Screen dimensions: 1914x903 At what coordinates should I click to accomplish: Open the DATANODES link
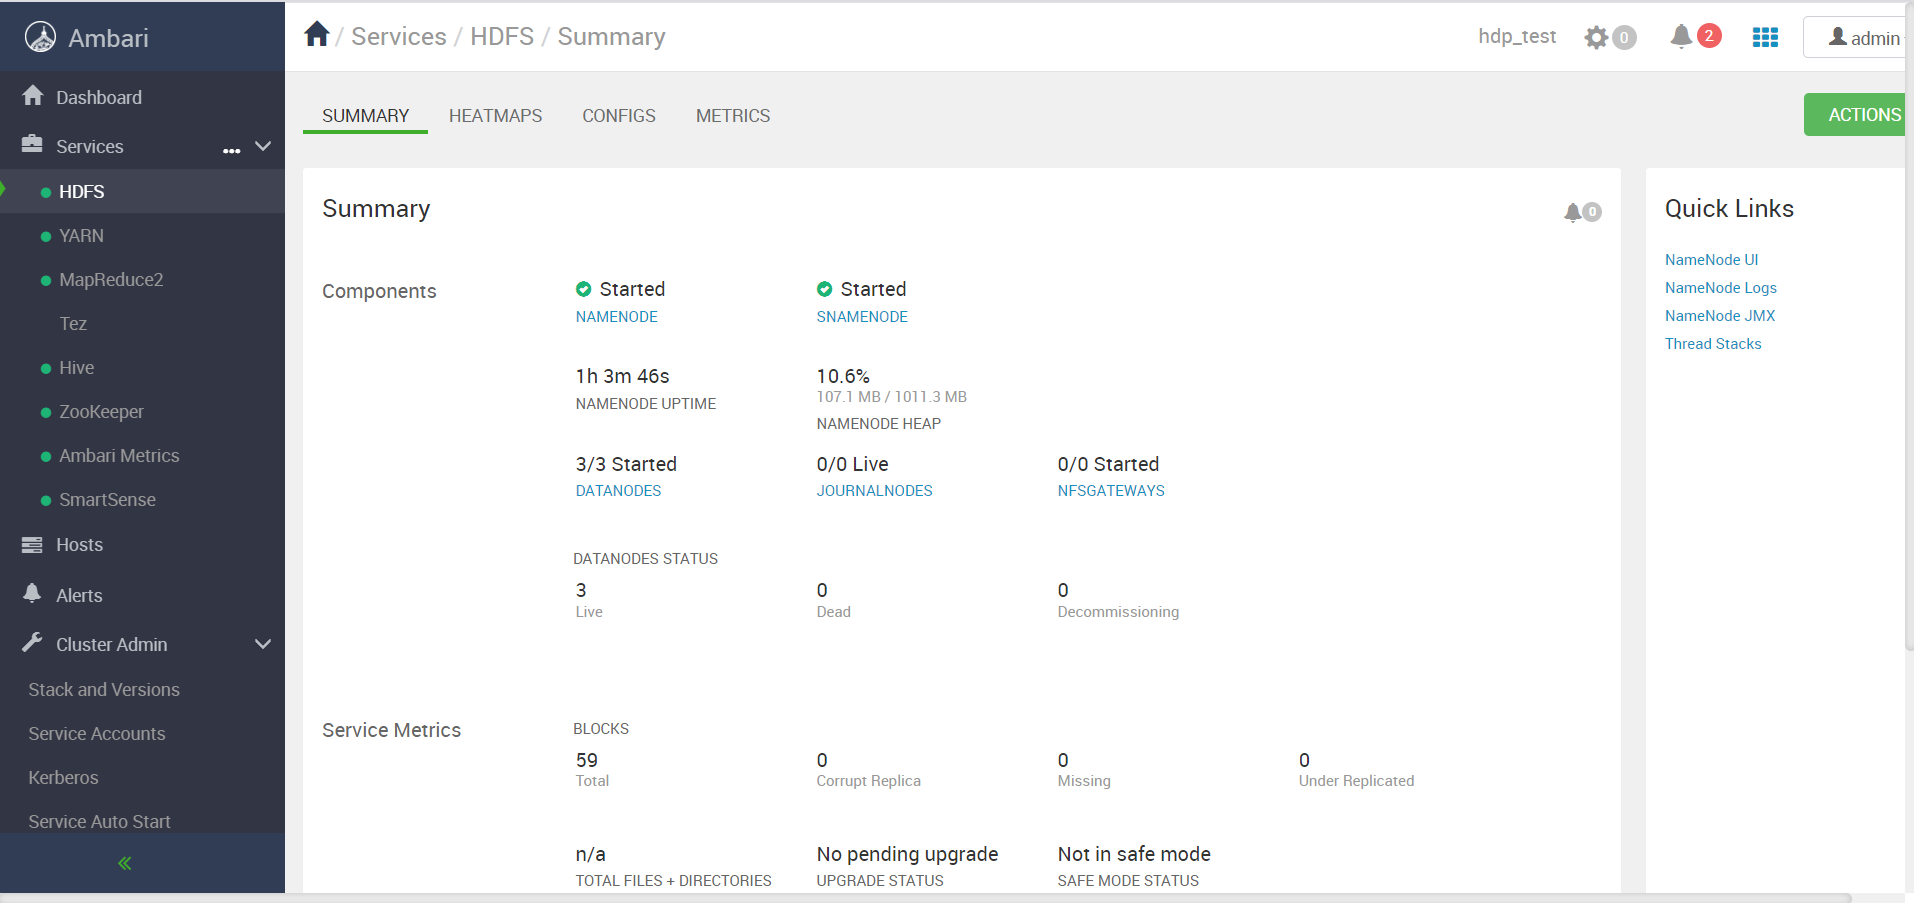tap(618, 491)
